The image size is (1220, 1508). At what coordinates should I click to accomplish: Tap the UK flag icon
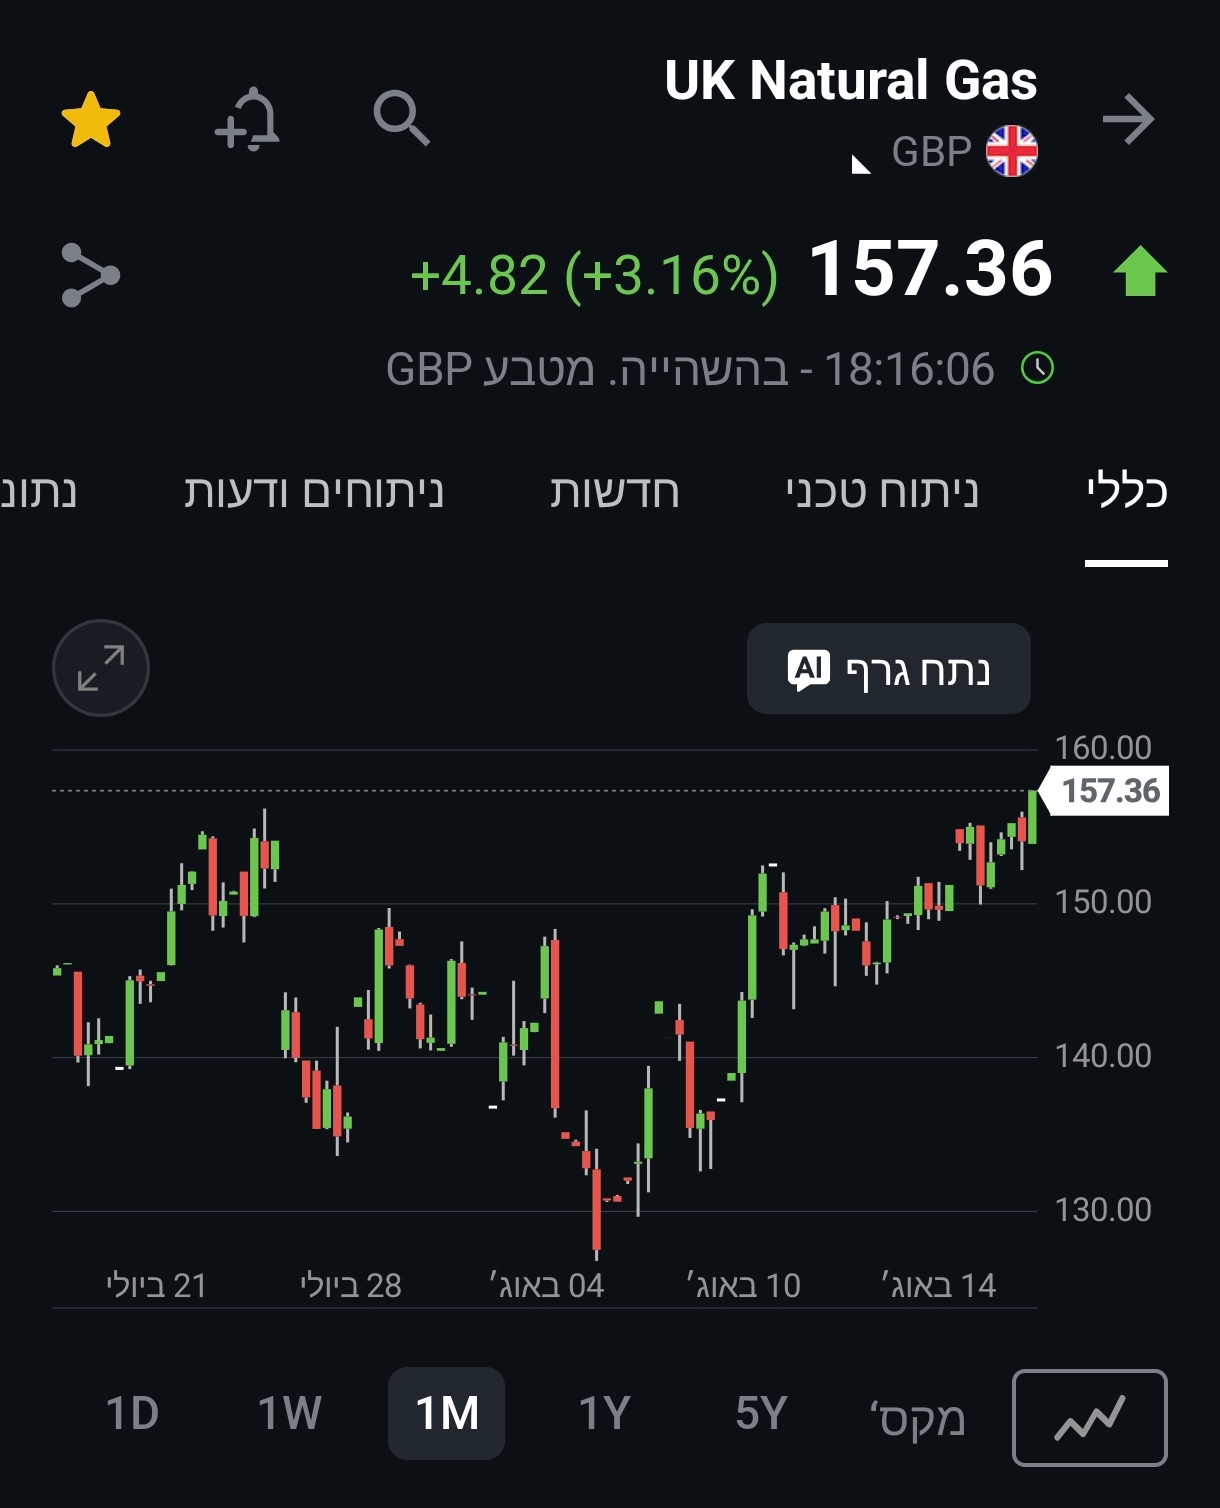pos(1012,151)
